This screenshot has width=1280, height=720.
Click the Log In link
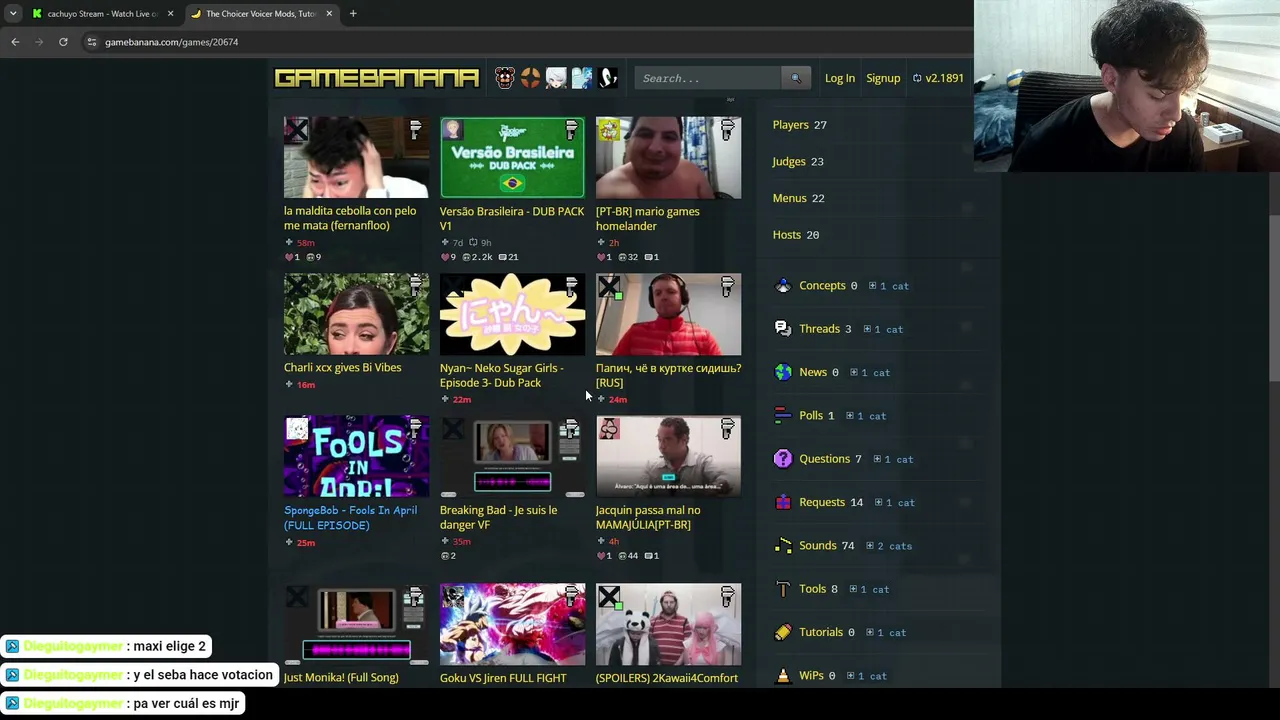(x=840, y=78)
